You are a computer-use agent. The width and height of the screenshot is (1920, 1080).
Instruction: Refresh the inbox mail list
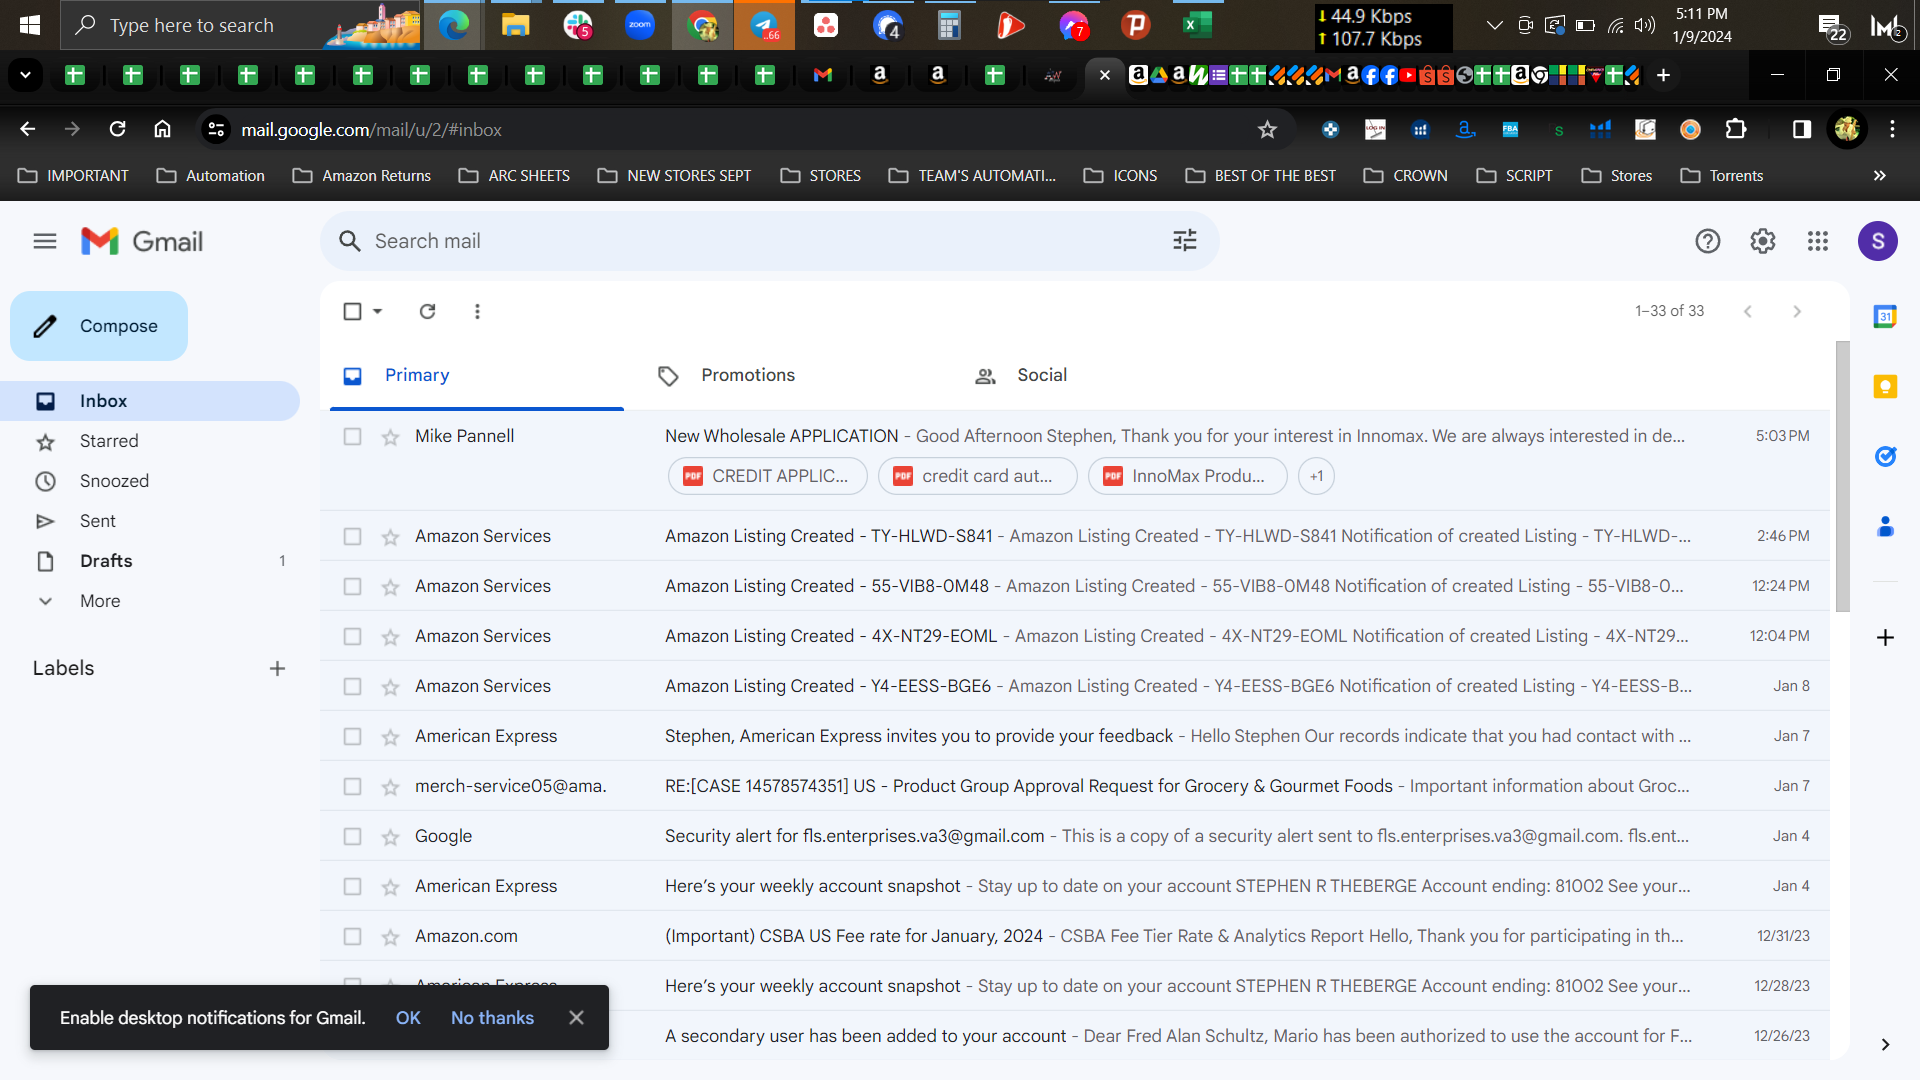[427, 311]
